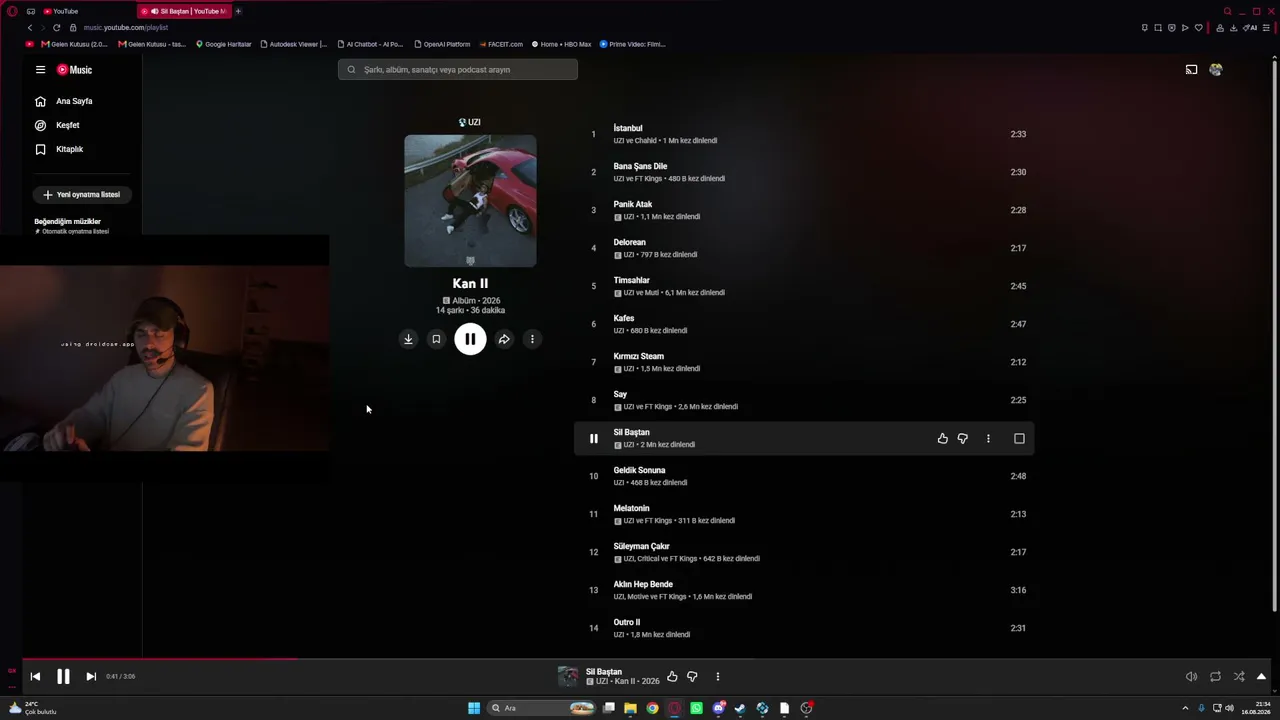Play the track Melatonin
The image size is (1280, 720).
coord(631,508)
